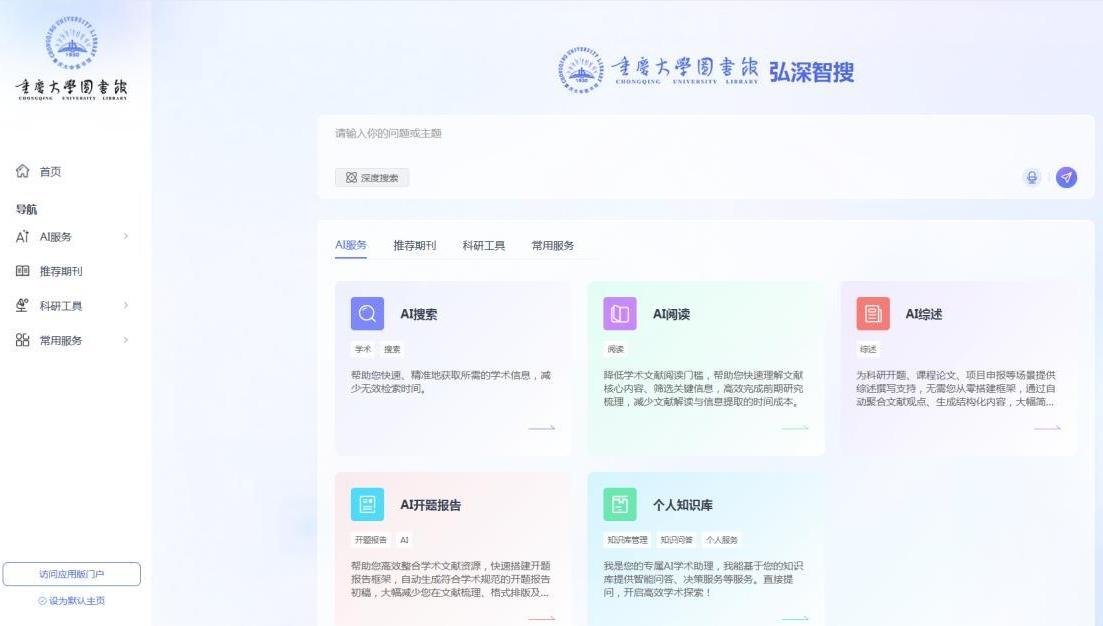Viewport: 1103px width, 626px height.
Task: Toggle the 深度搜索 deep search option
Action: (372, 178)
